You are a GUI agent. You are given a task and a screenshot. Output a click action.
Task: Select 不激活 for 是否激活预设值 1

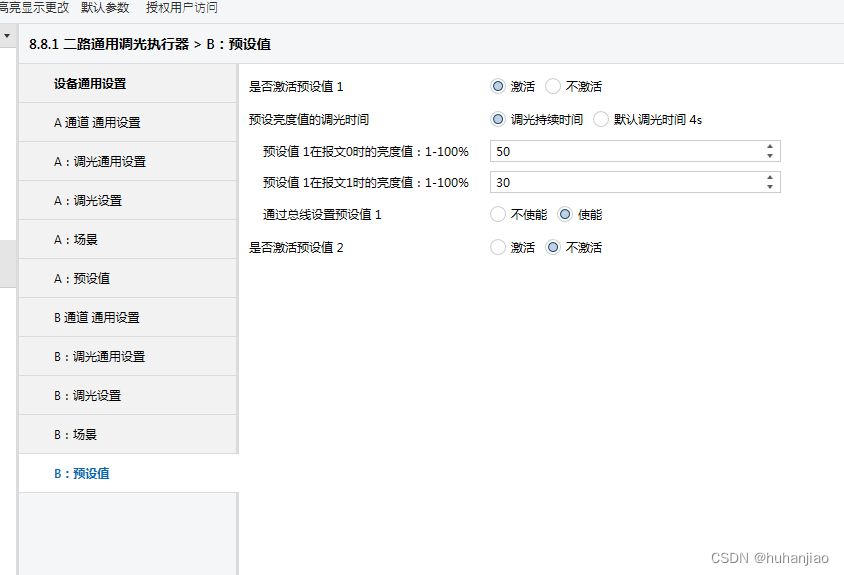(x=553, y=87)
